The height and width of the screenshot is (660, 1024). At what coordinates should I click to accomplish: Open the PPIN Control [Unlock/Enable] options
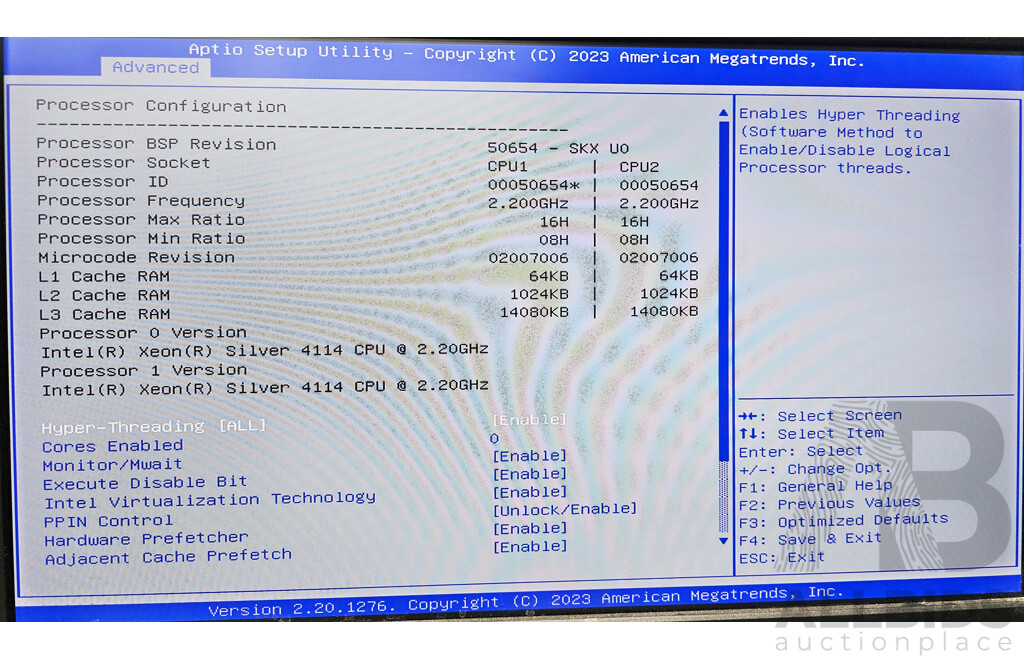[564, 509]
